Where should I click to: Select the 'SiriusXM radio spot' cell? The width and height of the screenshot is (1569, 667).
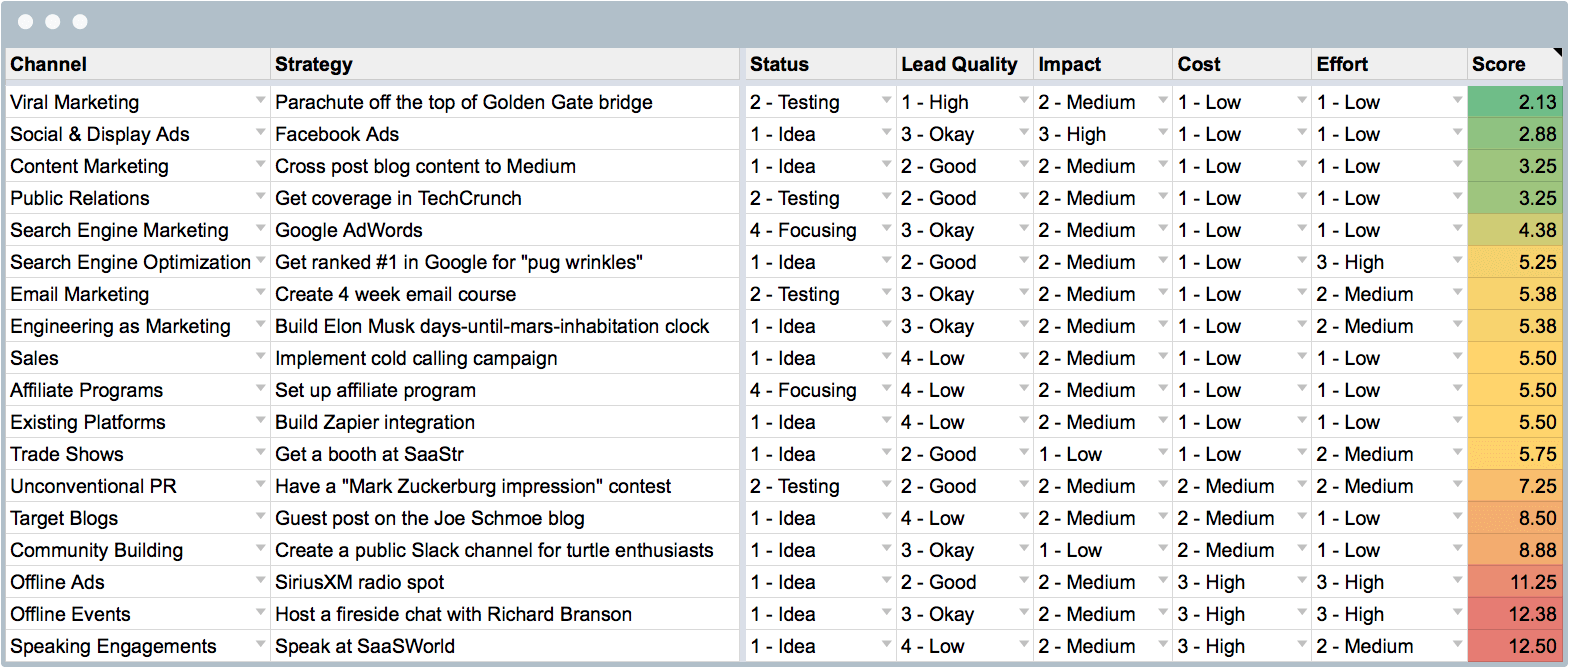tap(505, 582)
